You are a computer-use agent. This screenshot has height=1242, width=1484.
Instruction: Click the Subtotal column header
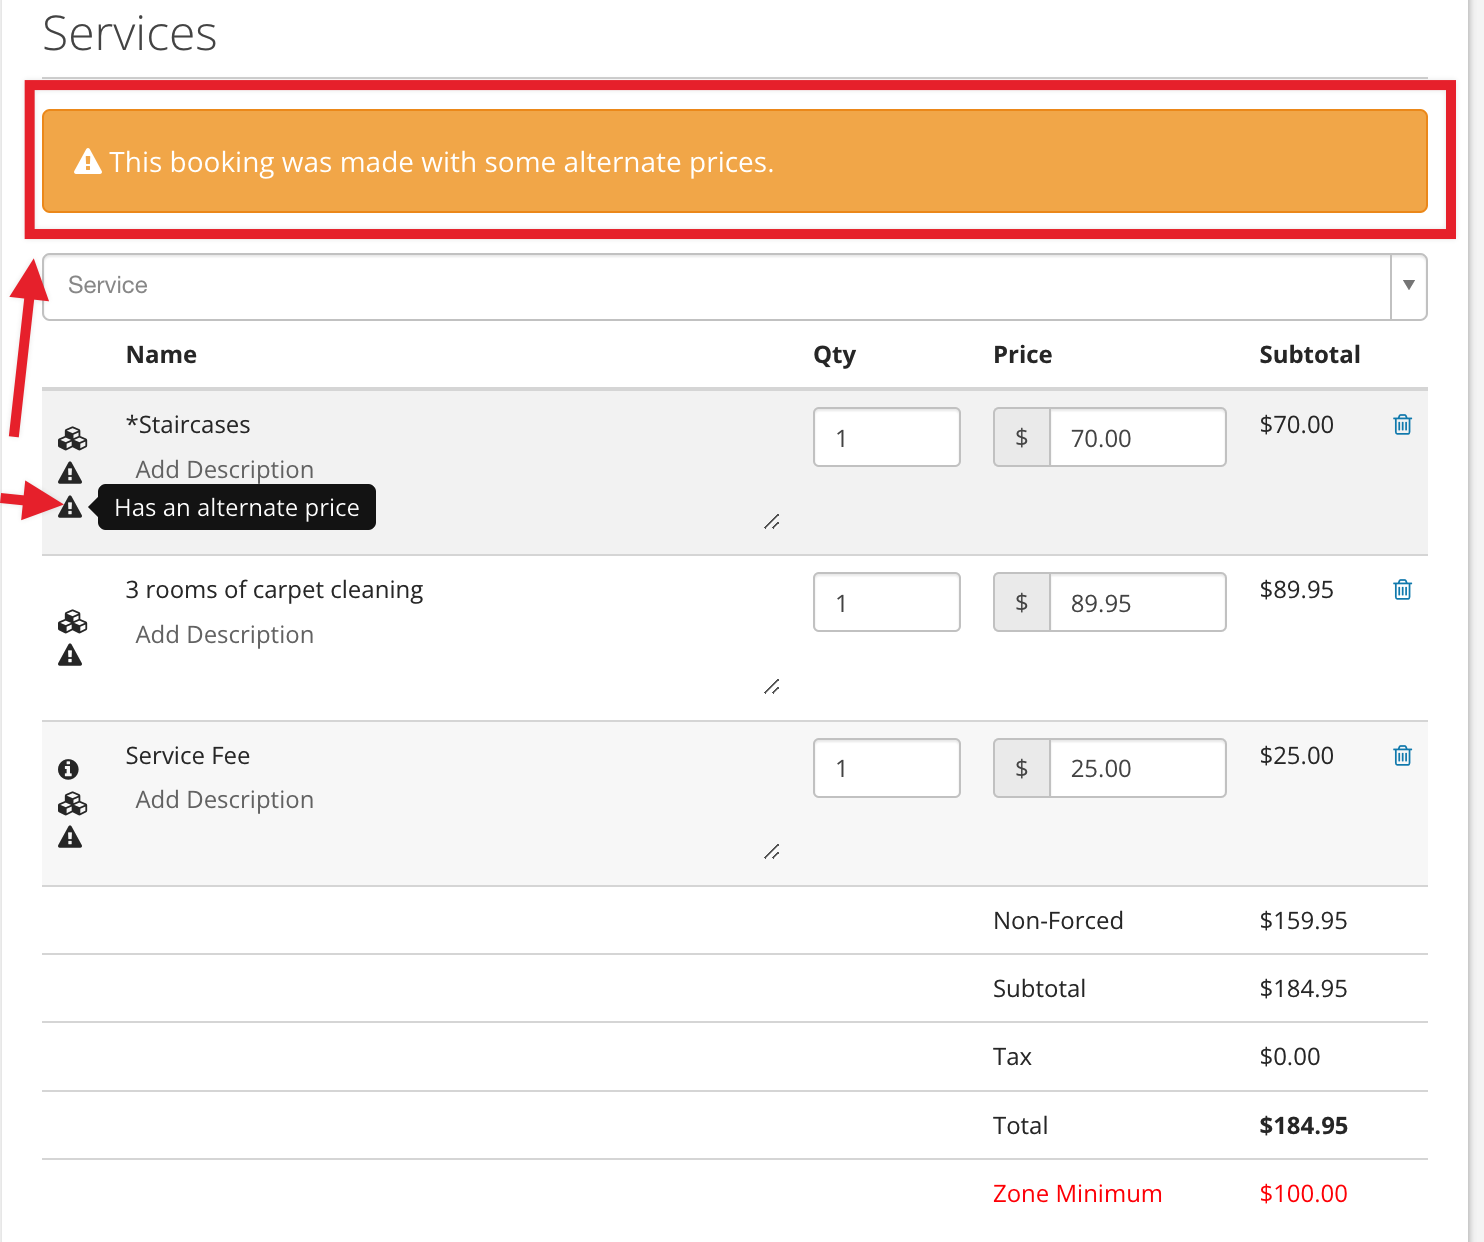1310,355
